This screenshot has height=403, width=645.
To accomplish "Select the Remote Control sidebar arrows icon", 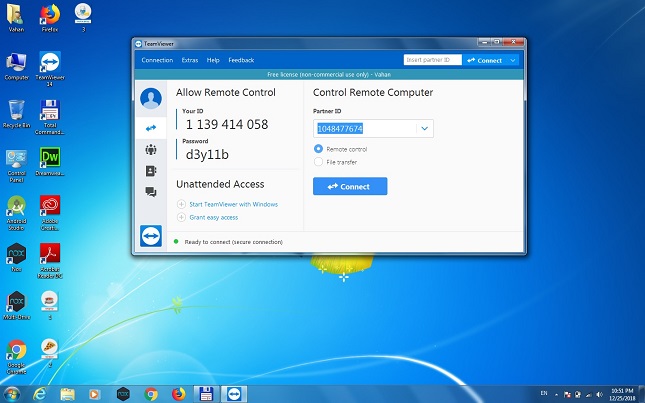I will coord(151,128).
